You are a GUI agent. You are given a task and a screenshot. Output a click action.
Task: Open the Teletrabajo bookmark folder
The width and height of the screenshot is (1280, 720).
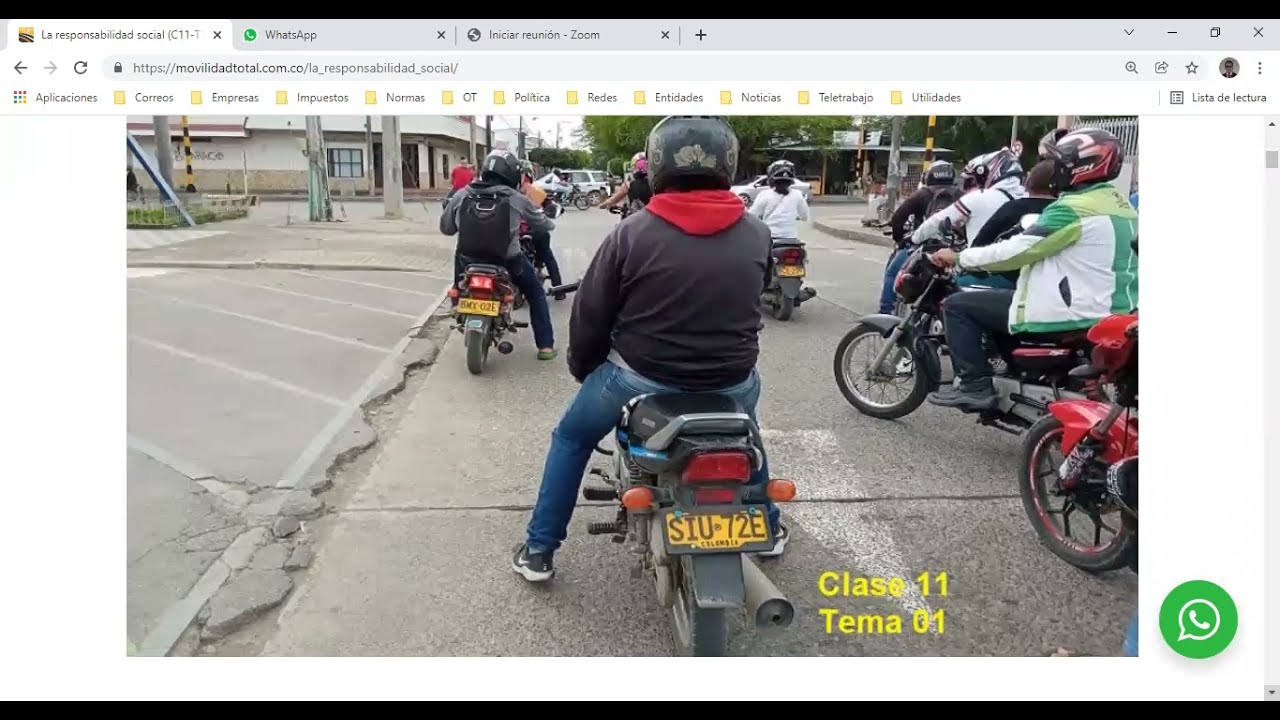pos(836,98)
